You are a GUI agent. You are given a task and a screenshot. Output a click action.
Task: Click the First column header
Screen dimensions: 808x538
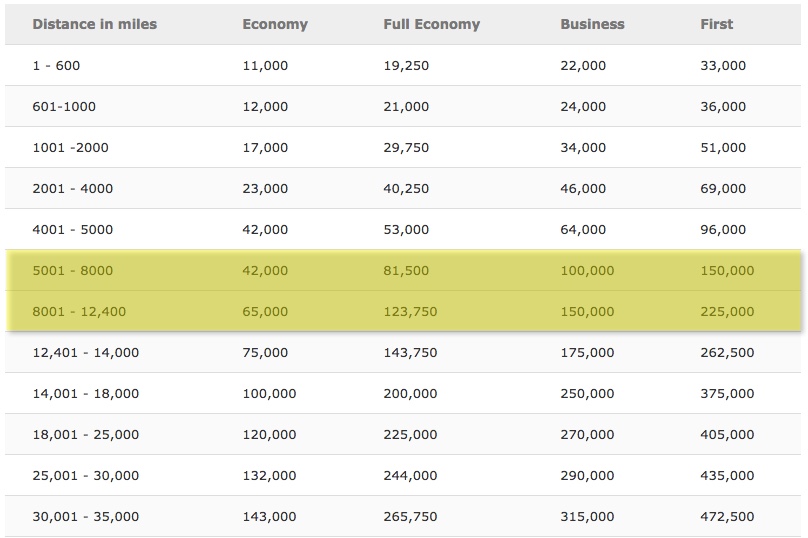pos(716,24)
